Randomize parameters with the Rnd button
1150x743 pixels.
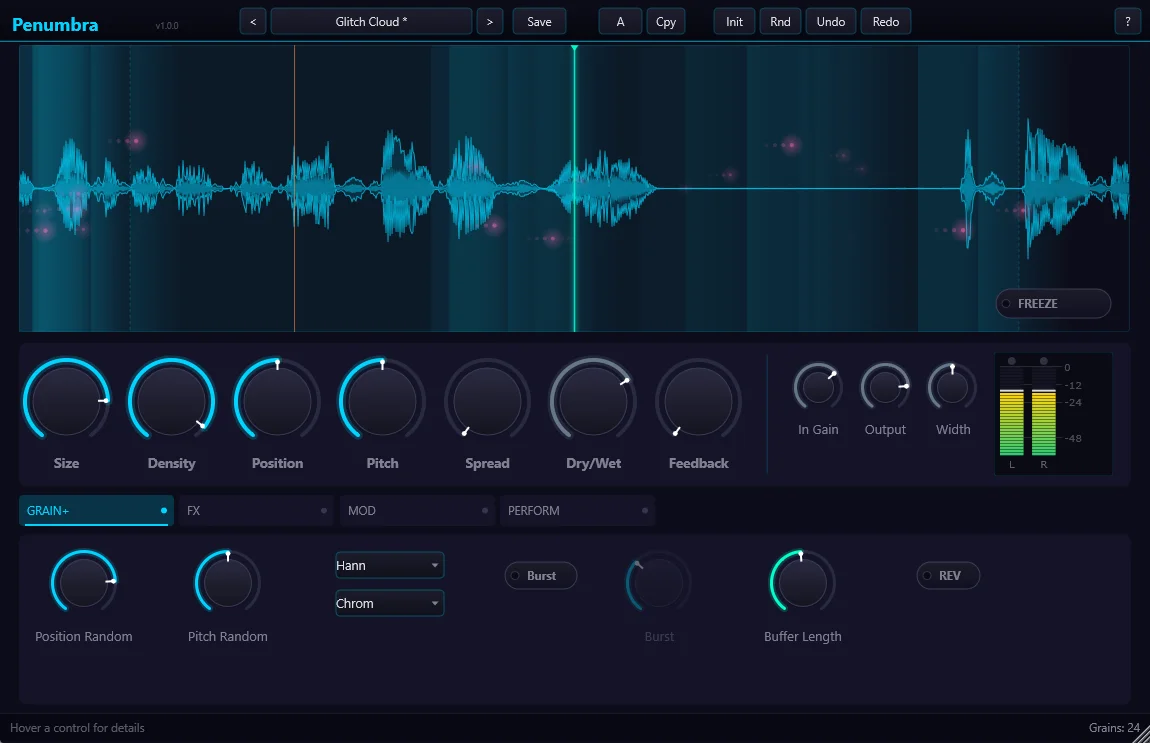780,22
